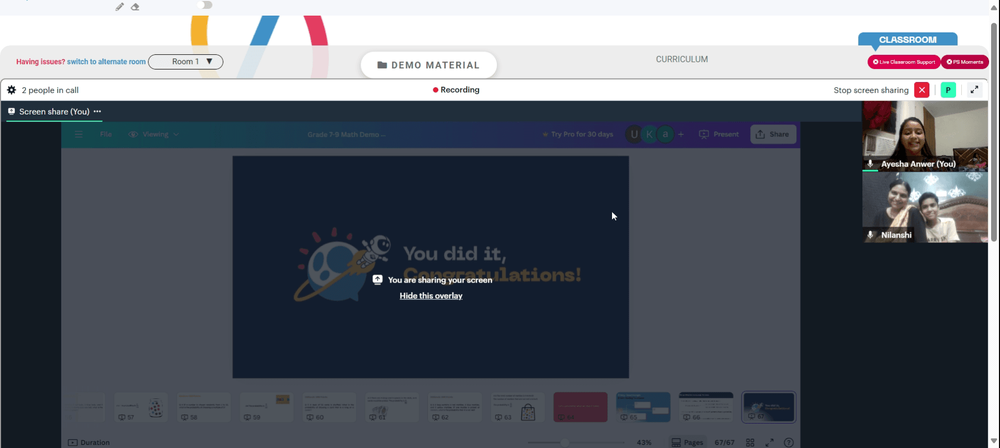Toggle Ayesha Anwer's microphone icon

coord(871,164)
